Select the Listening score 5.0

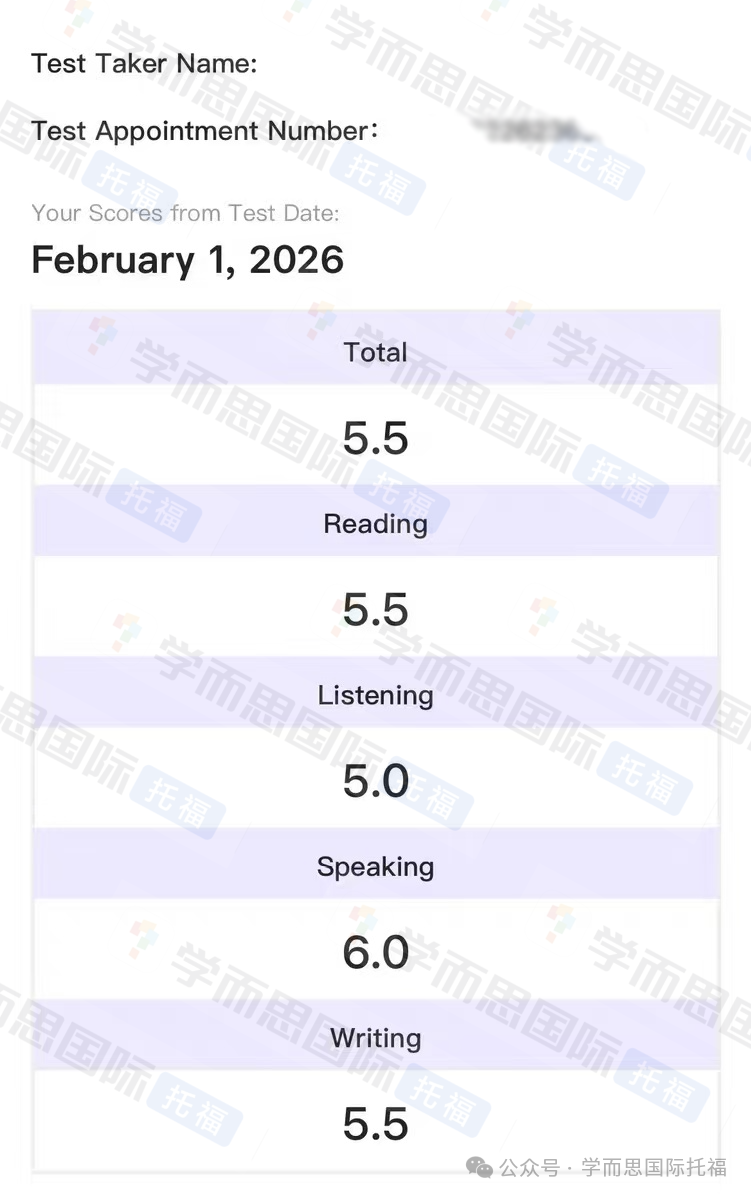[x=375, y=781]
